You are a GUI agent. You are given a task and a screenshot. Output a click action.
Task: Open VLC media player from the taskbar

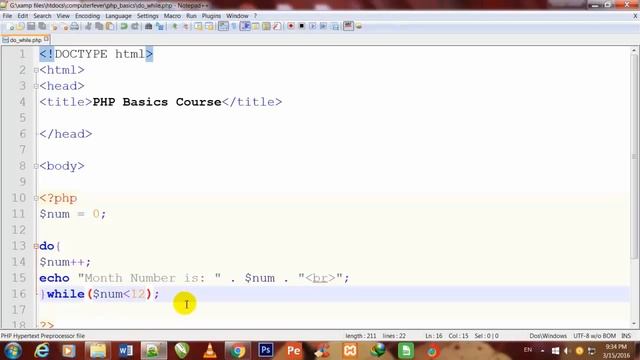click(x=210, y=351)
